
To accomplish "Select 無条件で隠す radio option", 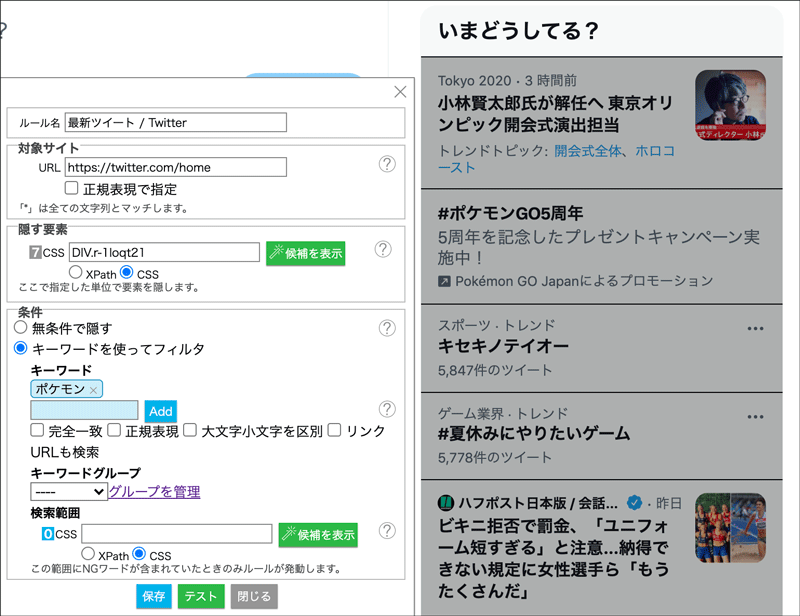I will coord(20,327).
